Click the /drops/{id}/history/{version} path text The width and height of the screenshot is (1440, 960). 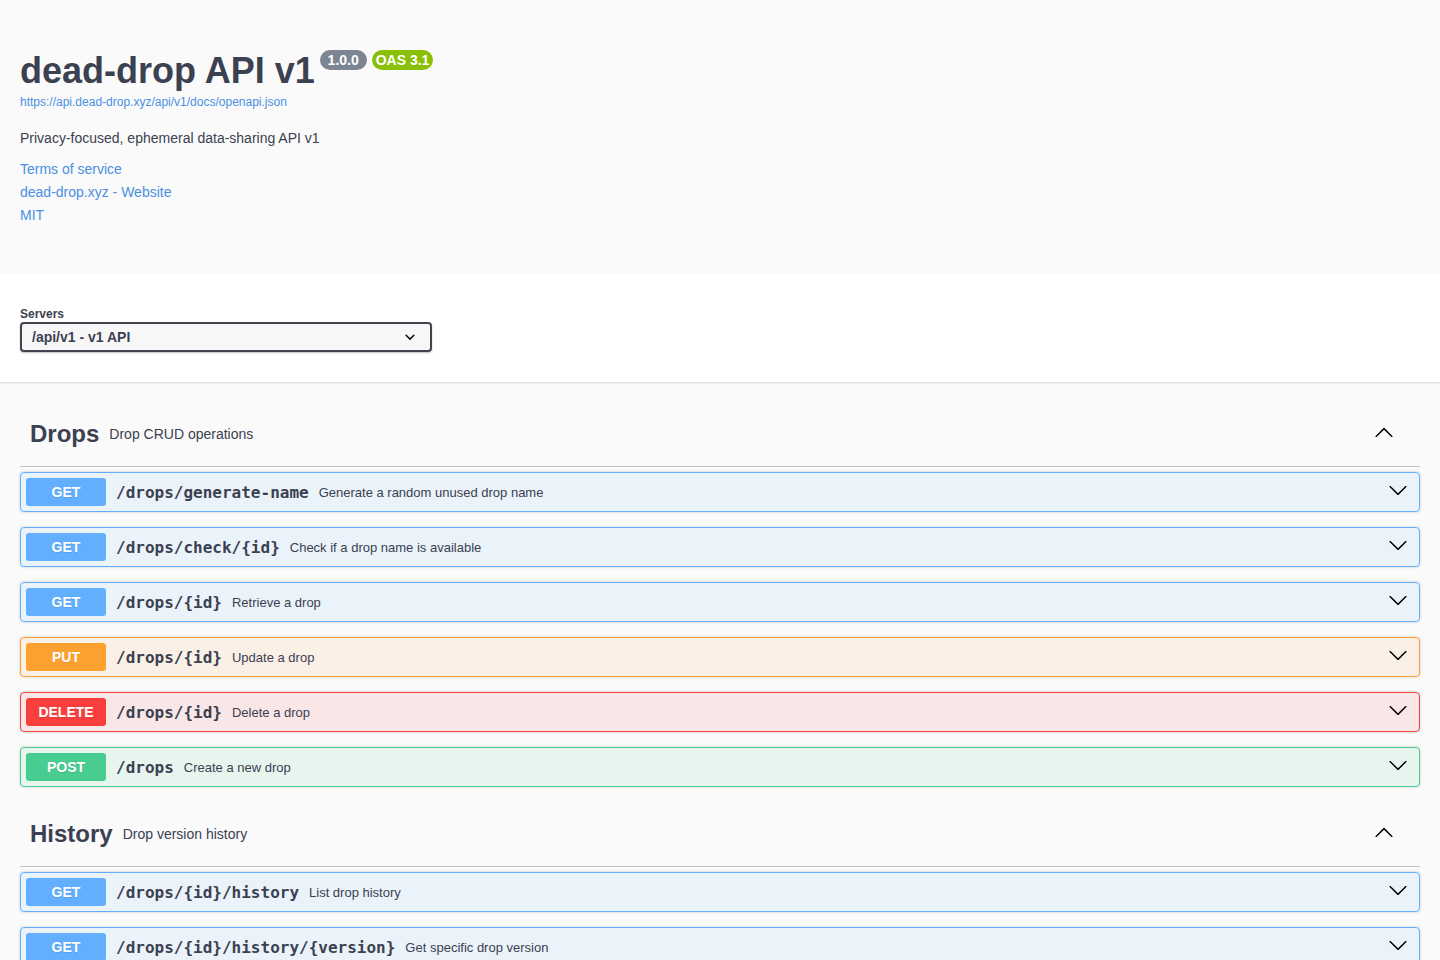tap(255, 947)
